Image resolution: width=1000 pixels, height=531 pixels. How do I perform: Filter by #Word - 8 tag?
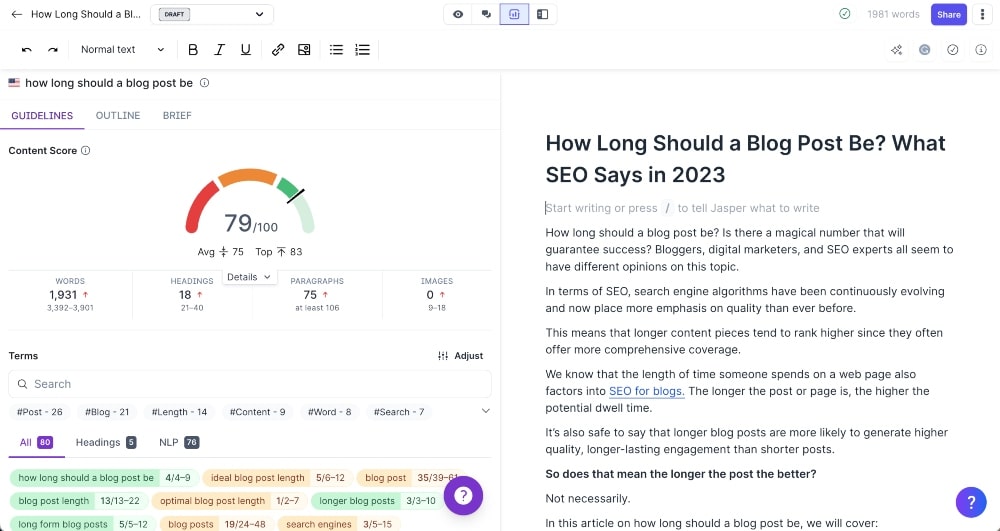[330, 412]
